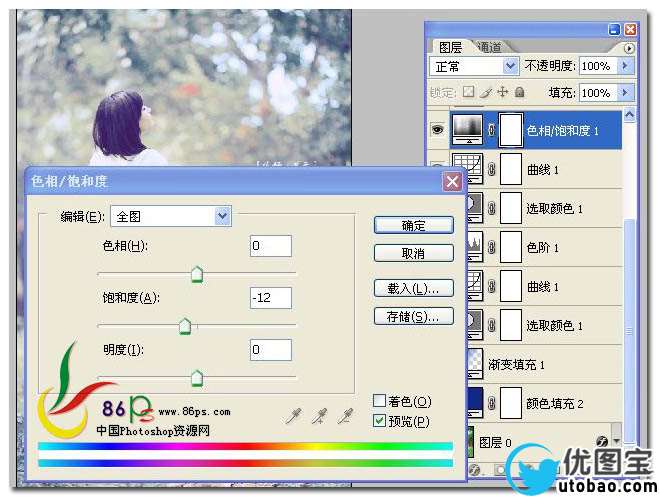The image size is (660, 500).
Task: Click the 饱和度(A) value field
Action: point(271,298)
